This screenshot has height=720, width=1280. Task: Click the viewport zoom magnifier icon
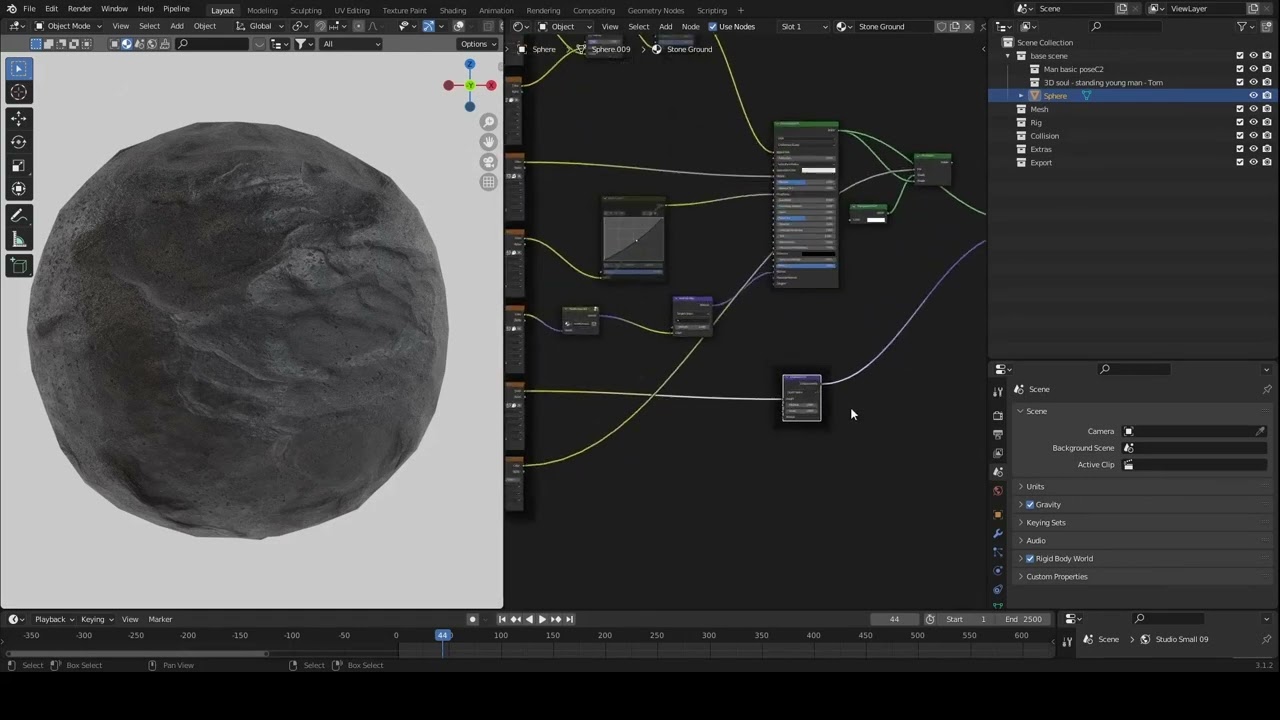tap(488, 122)
